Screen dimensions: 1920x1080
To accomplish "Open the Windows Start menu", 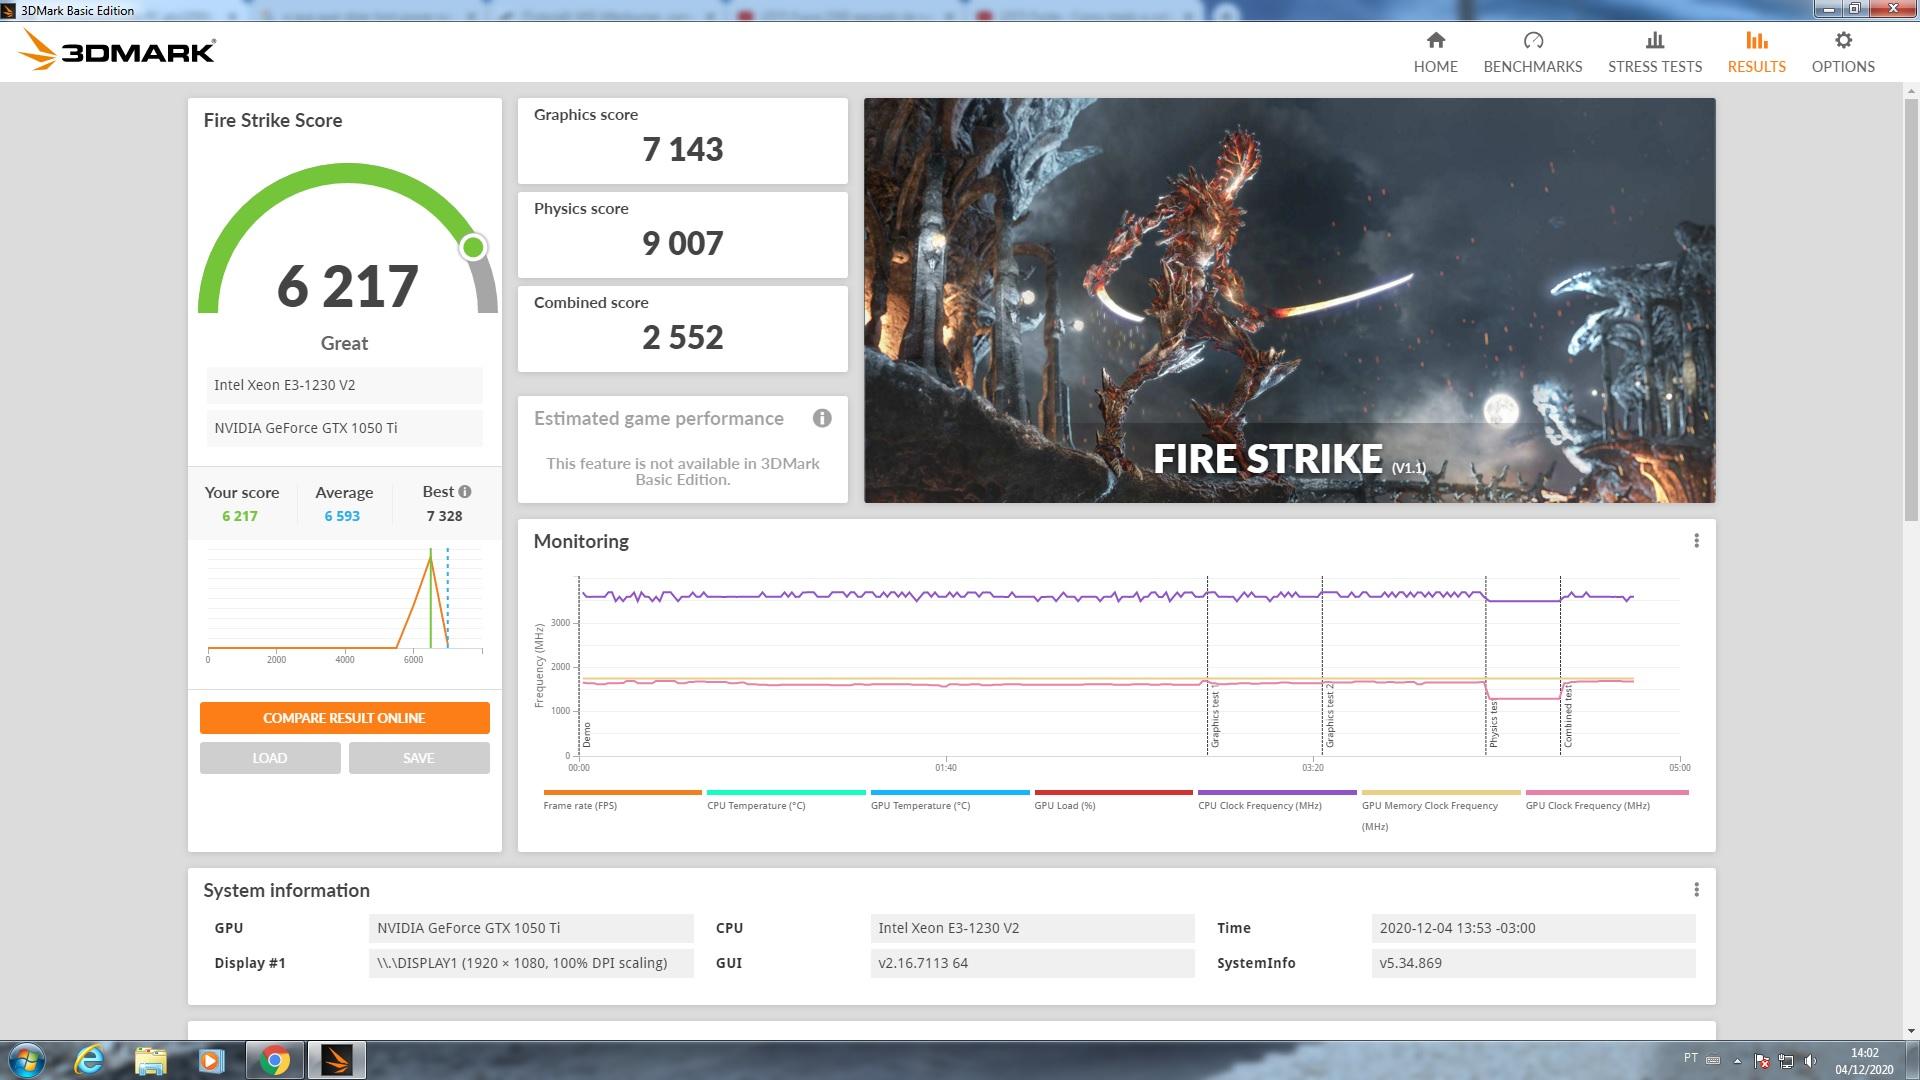I will pyautogui.click(x=26, y=1060).
